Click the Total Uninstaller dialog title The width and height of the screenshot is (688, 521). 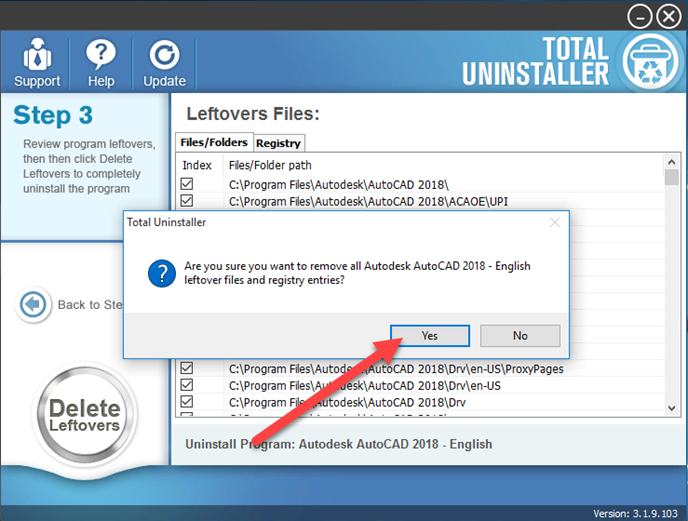coord(166,222)
